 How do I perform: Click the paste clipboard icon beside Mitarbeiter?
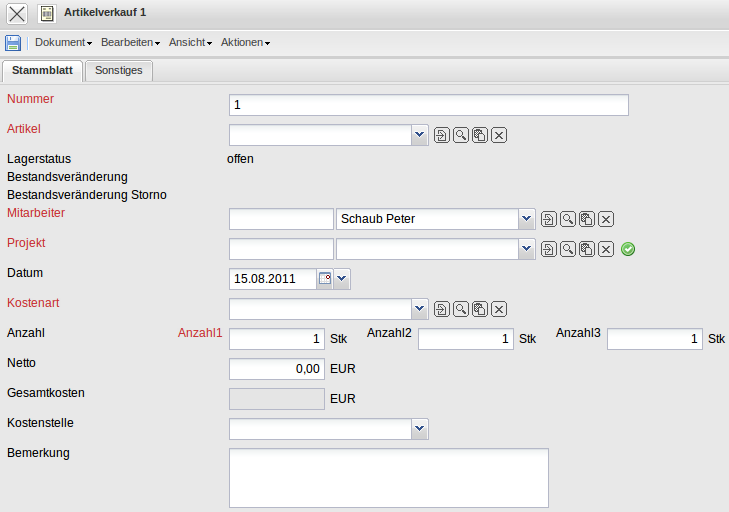[x=587, y=220]
